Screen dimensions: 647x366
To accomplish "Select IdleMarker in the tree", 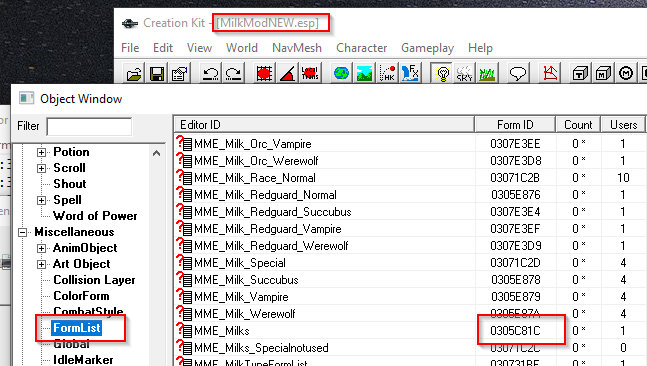I will [x=83, y=360].
